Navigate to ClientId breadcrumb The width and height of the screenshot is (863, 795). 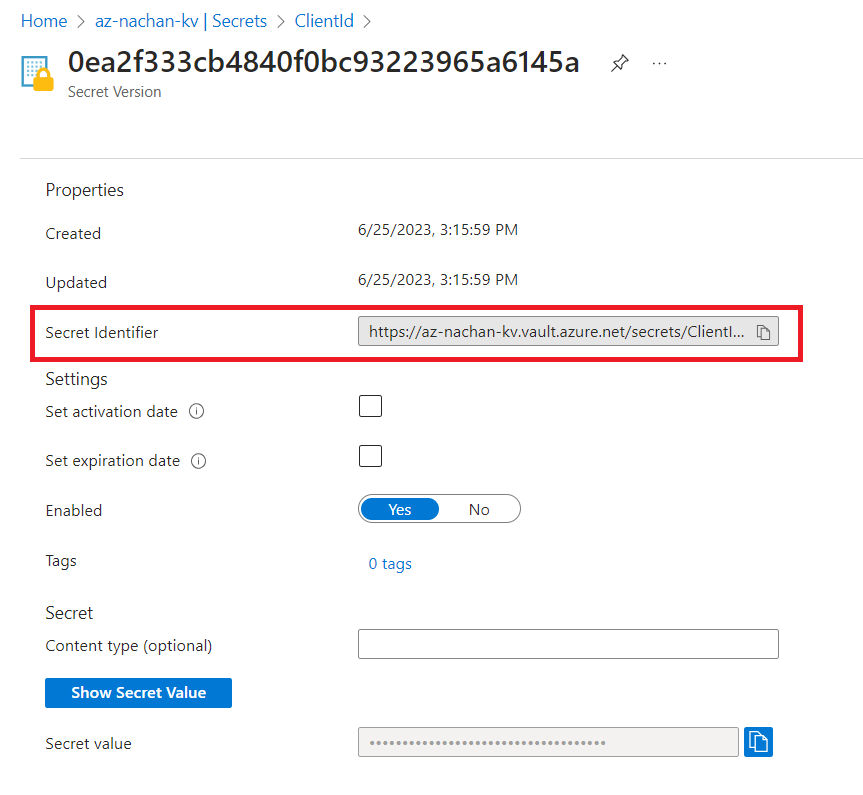click(324, 20)
